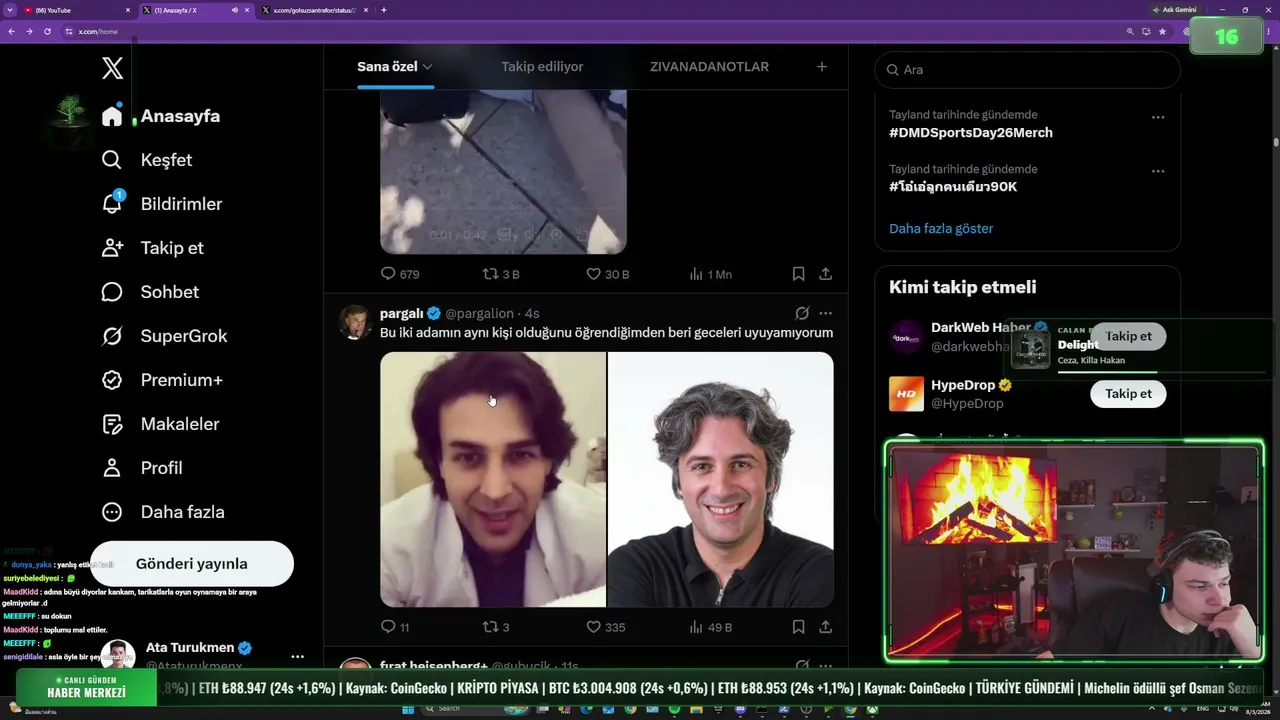
Task: Open #DMDSportsDay26Merch trending topic
Action: 971,132
